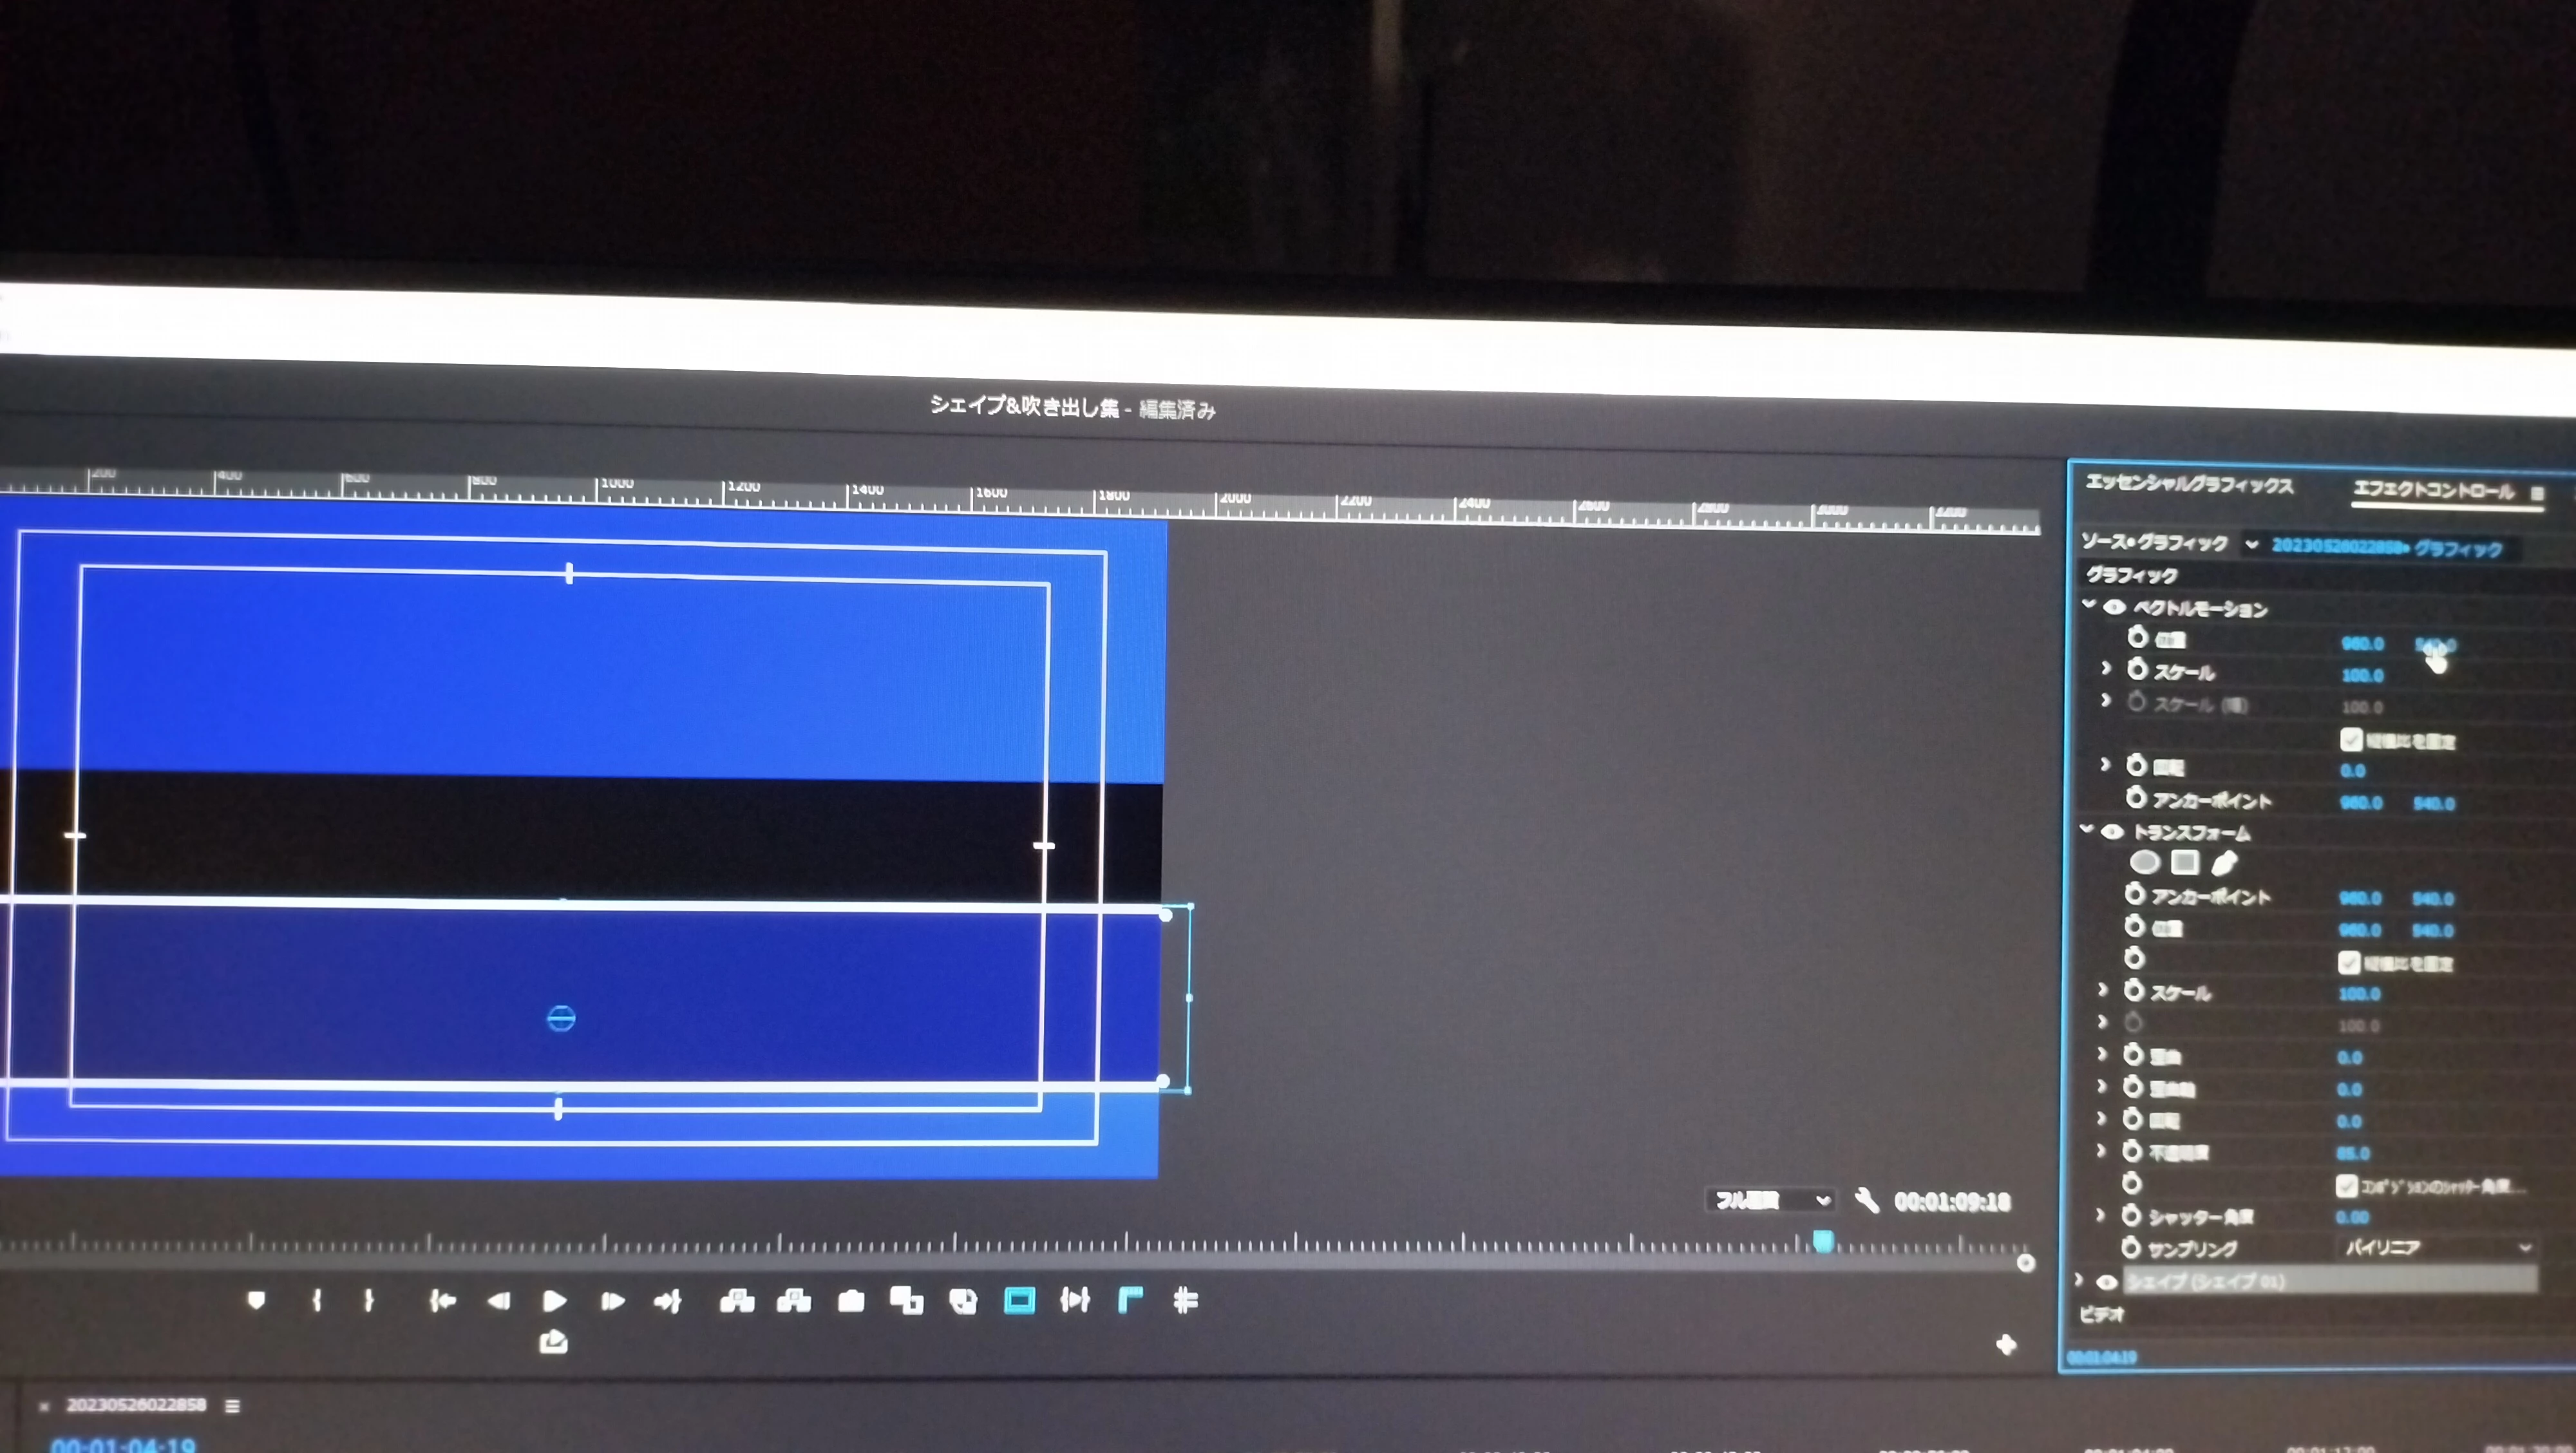Click the Mark In bracket icon
2576x1453 pixels.
coord(316,1300)
